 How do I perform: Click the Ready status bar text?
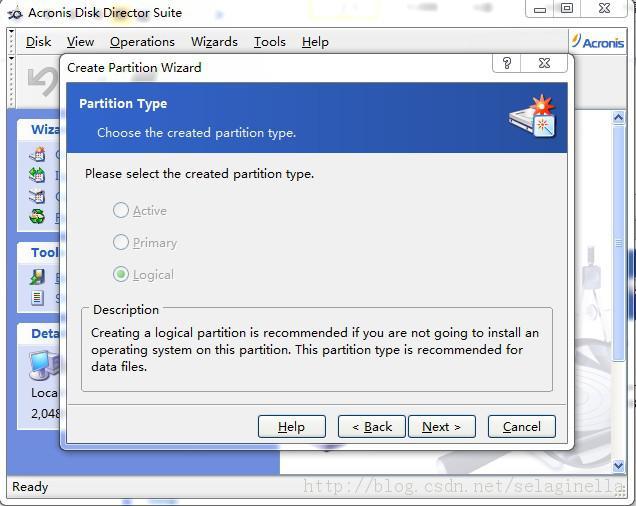click(x=30, y=487)
